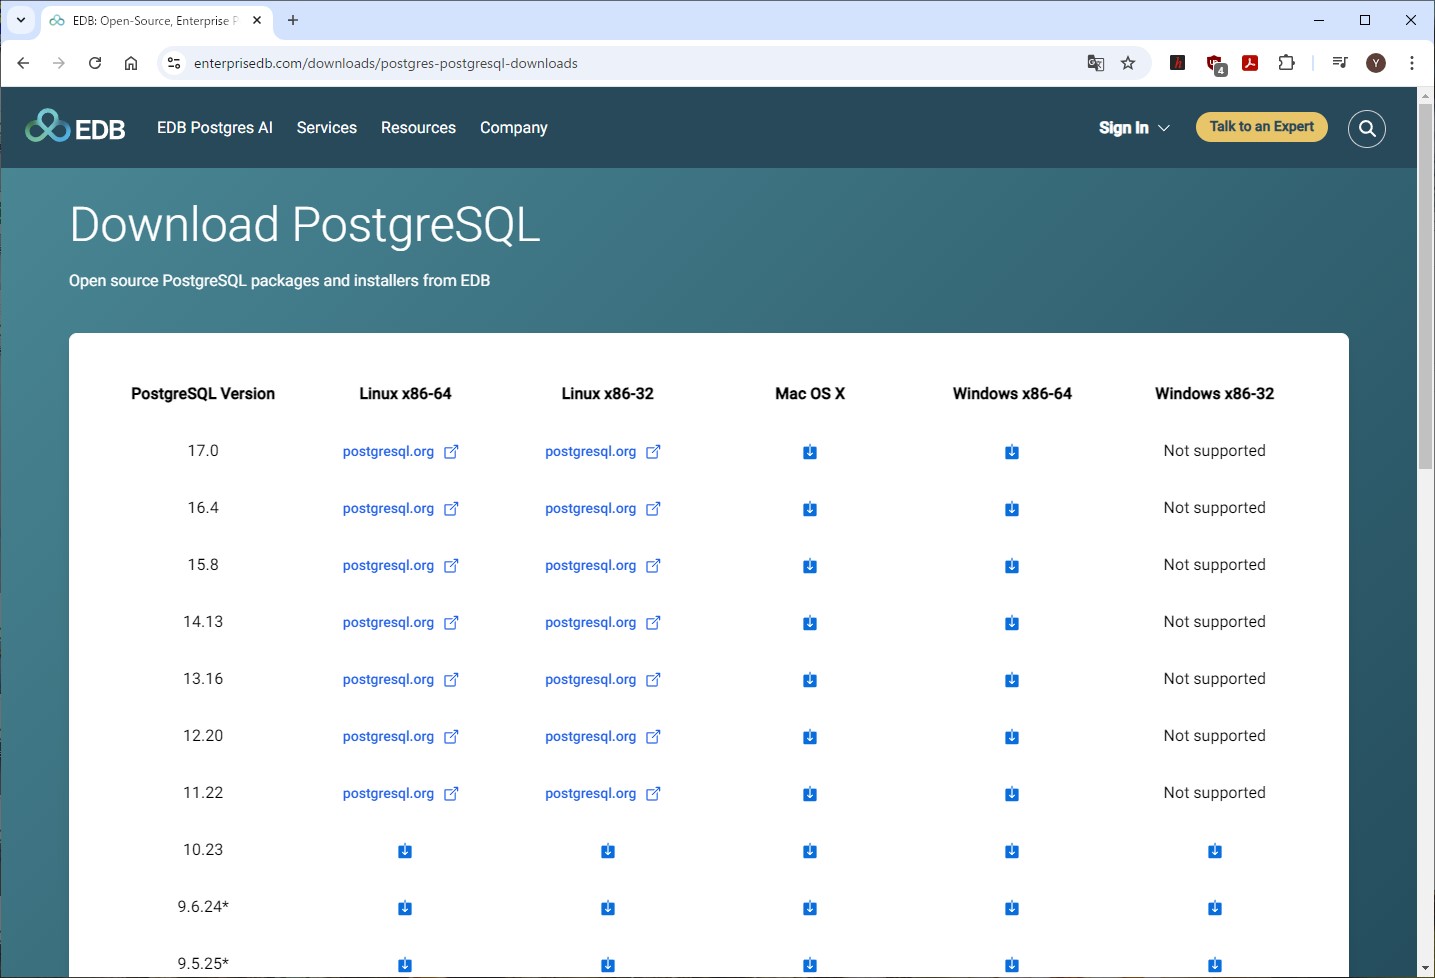This screenshot has width=1435, height=978.
Task: Open the browser extensions puzzle icon
Action: pyautogui.click(x=1287, y=63)
